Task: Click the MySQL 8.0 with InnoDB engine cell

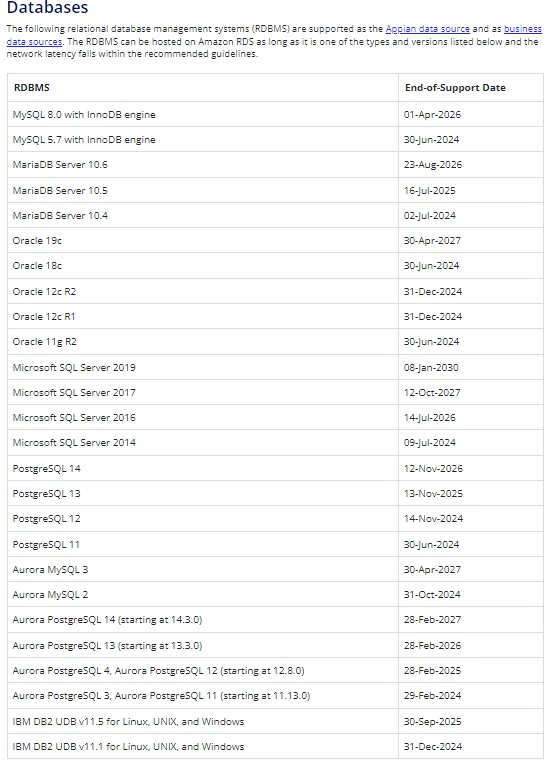Action: [203, 115]
